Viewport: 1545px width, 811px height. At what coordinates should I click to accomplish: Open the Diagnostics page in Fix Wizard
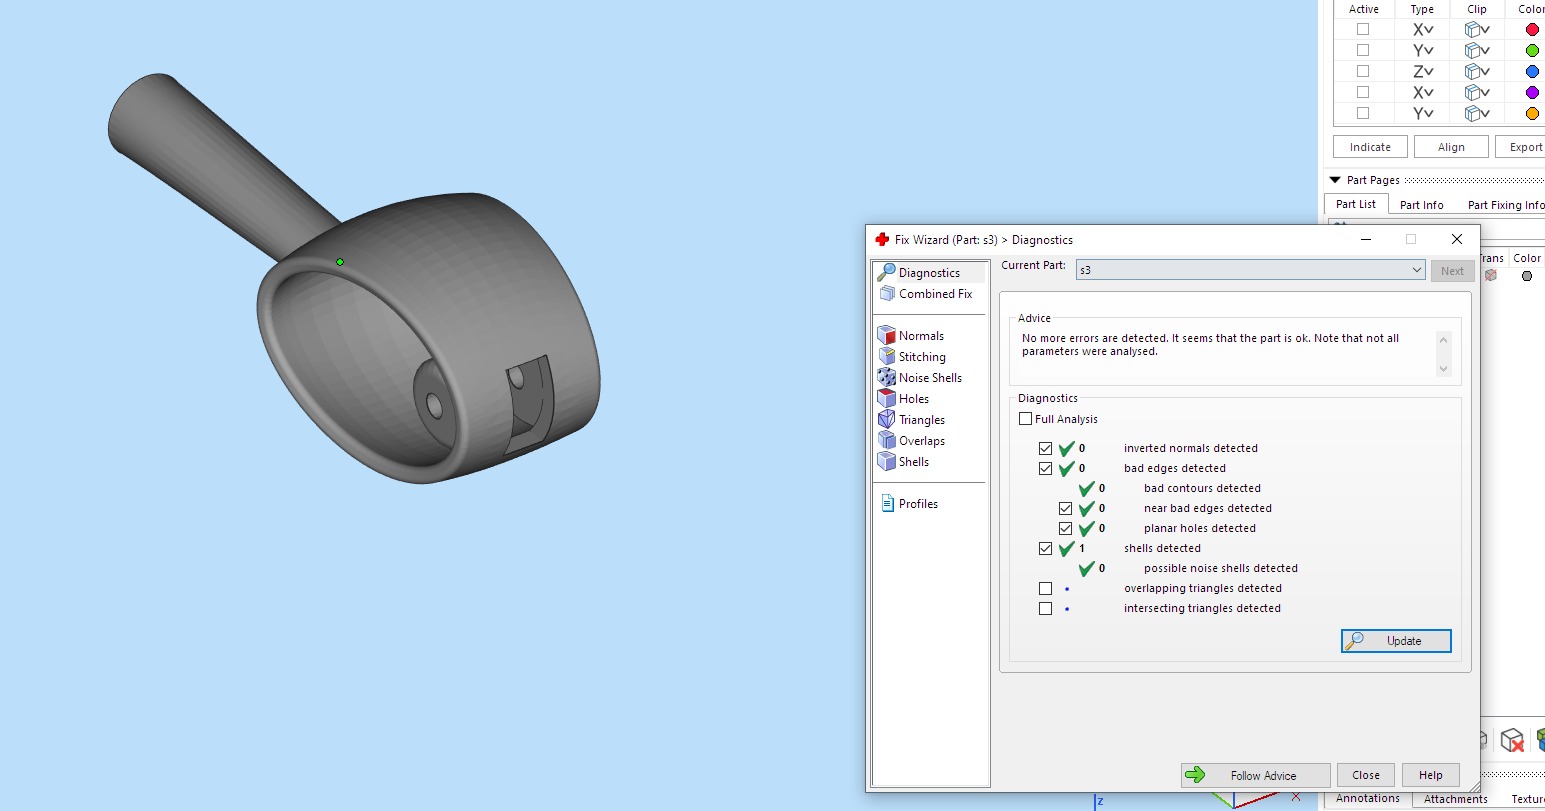(919, 273)
